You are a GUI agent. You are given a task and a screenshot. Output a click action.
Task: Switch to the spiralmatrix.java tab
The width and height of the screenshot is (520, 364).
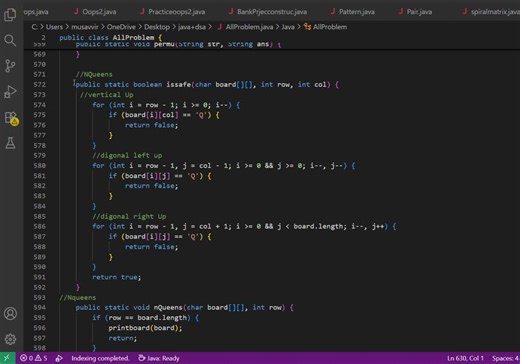[x=492, y=12]
